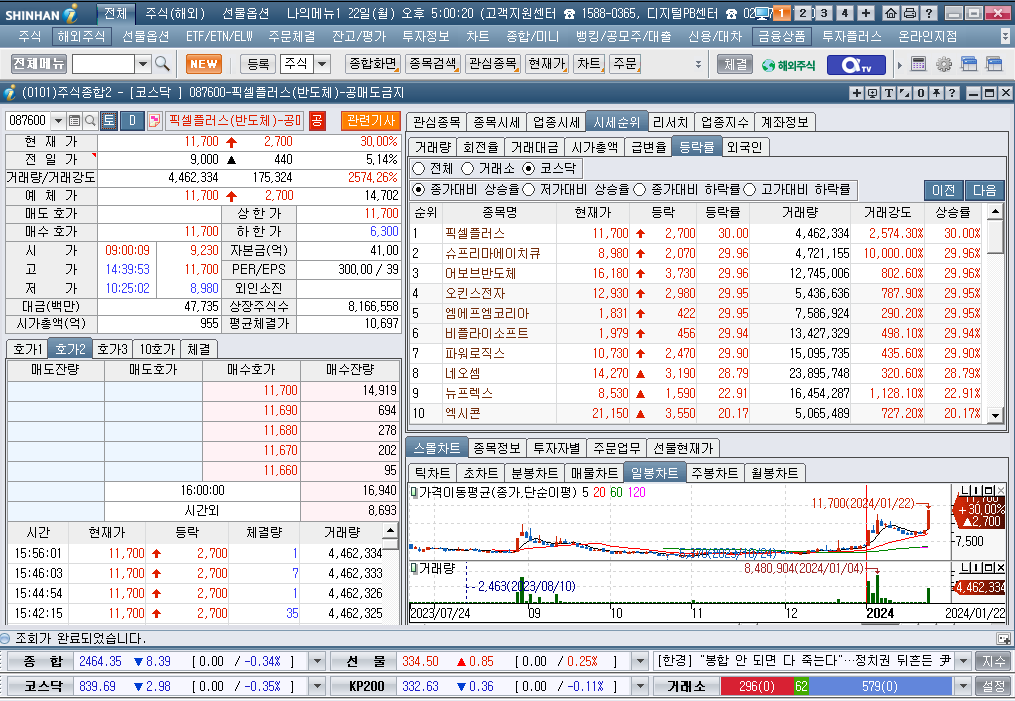Open the 해외주식 menu

pos(82,36)
